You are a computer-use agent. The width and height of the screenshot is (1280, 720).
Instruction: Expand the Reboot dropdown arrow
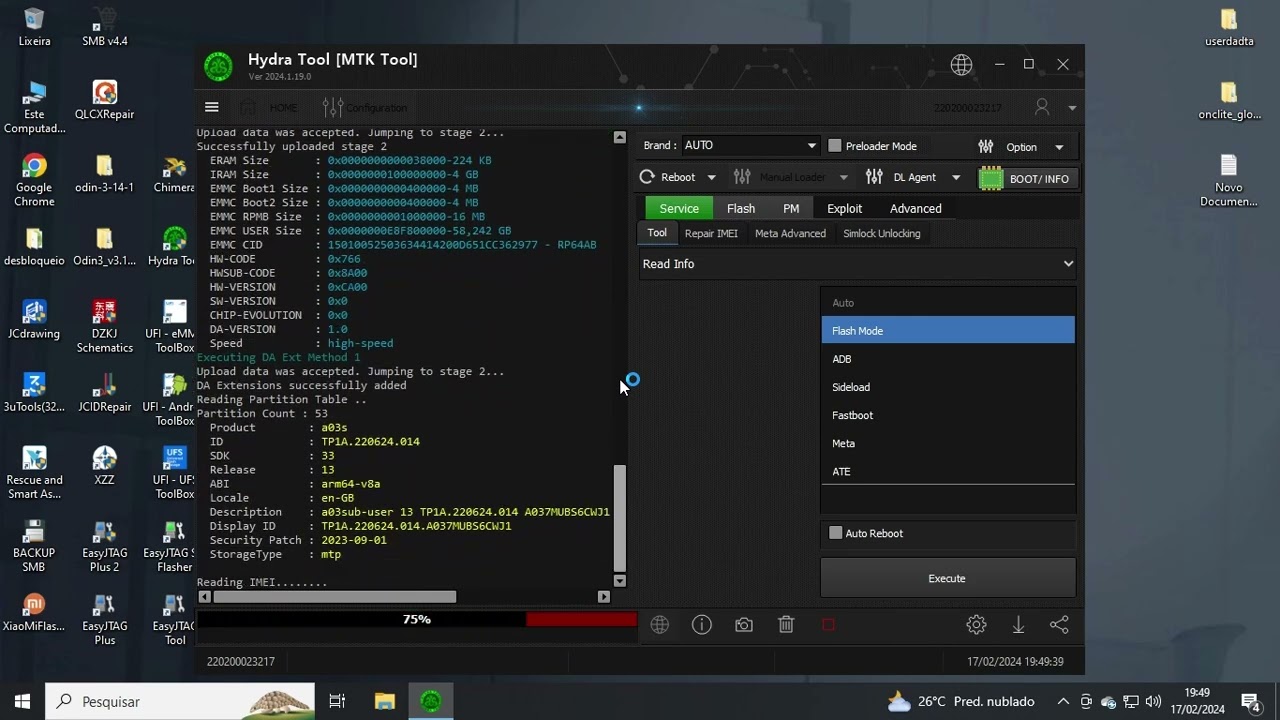[x=711, y=178]
